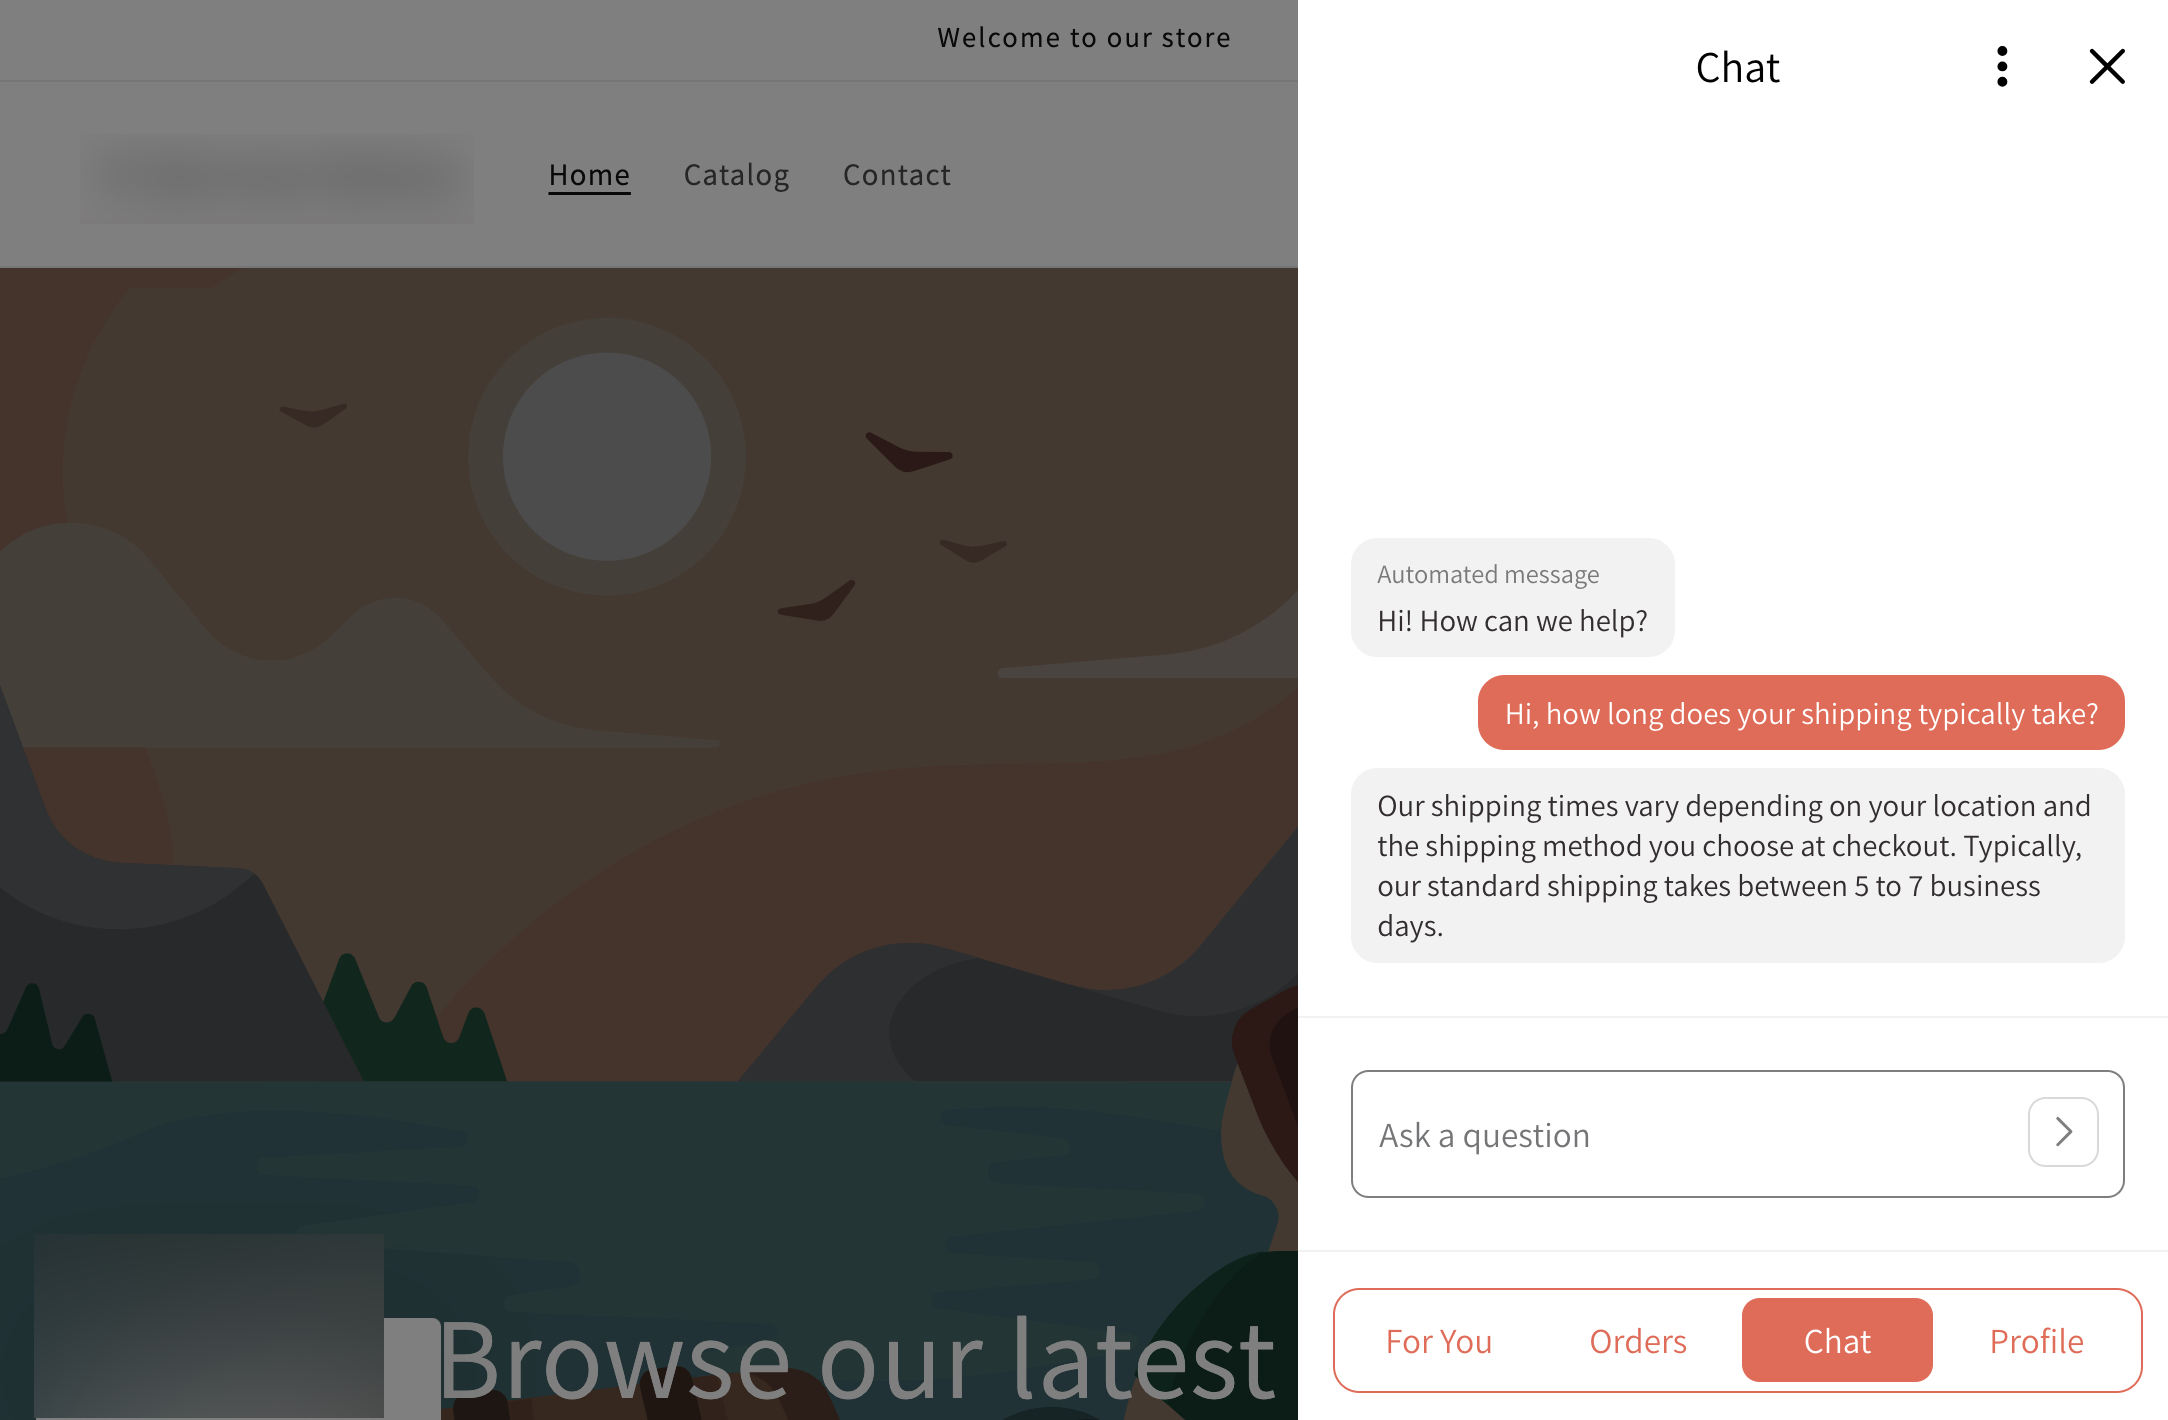Switch to the Home navigation item
The image size is (2168, 1420).
588,174
